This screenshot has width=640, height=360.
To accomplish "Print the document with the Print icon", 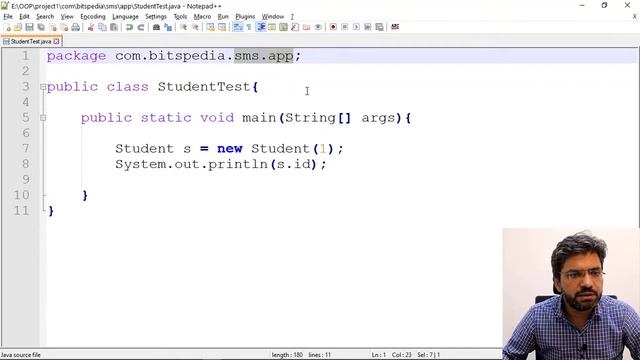I will click(76, 27).
